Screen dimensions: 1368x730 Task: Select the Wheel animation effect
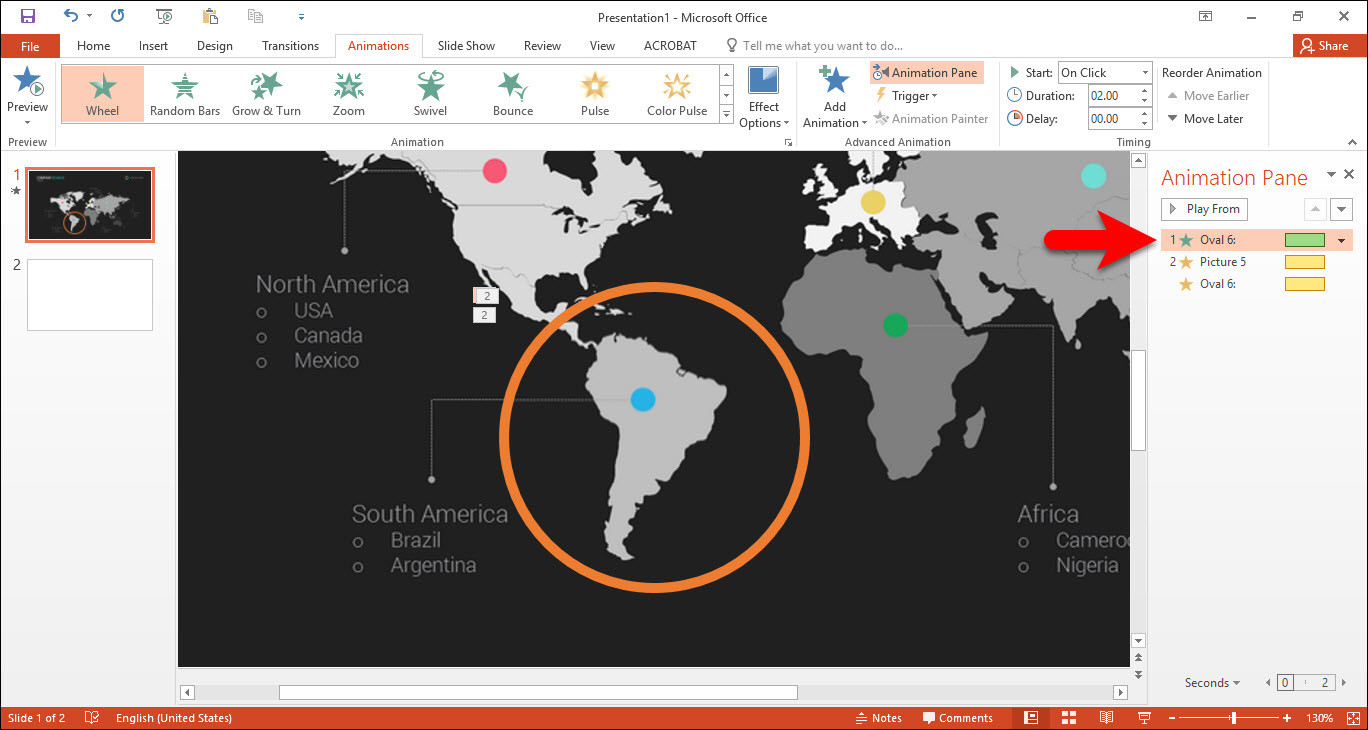click(102, 94)
